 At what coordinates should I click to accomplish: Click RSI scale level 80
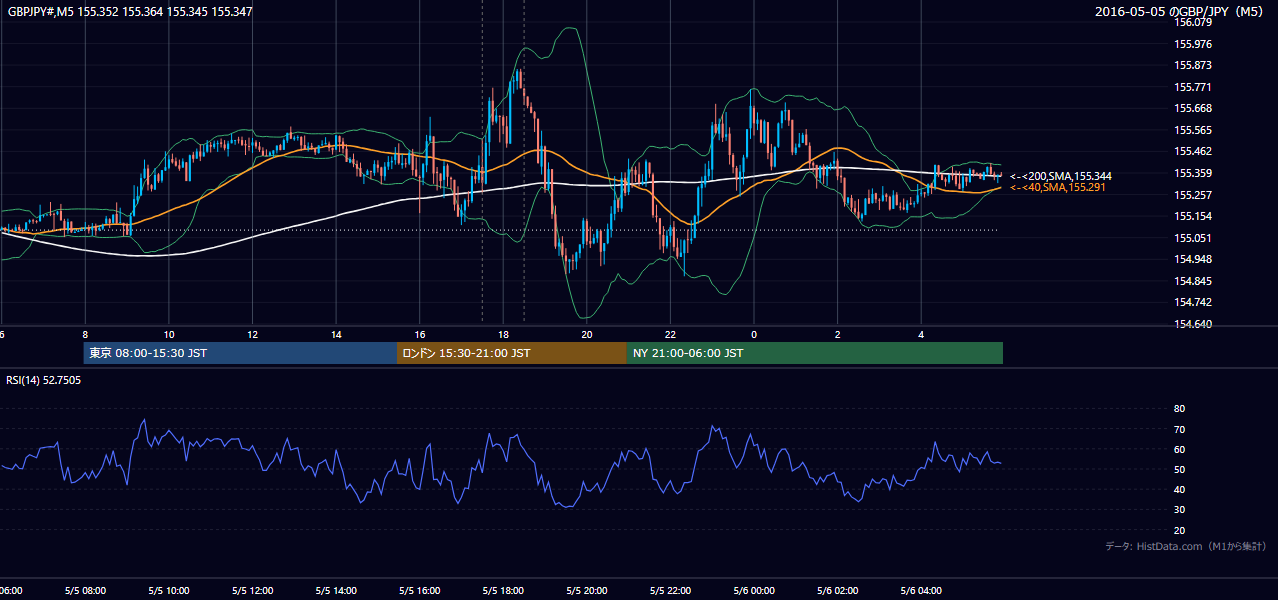coord(1179,409)
